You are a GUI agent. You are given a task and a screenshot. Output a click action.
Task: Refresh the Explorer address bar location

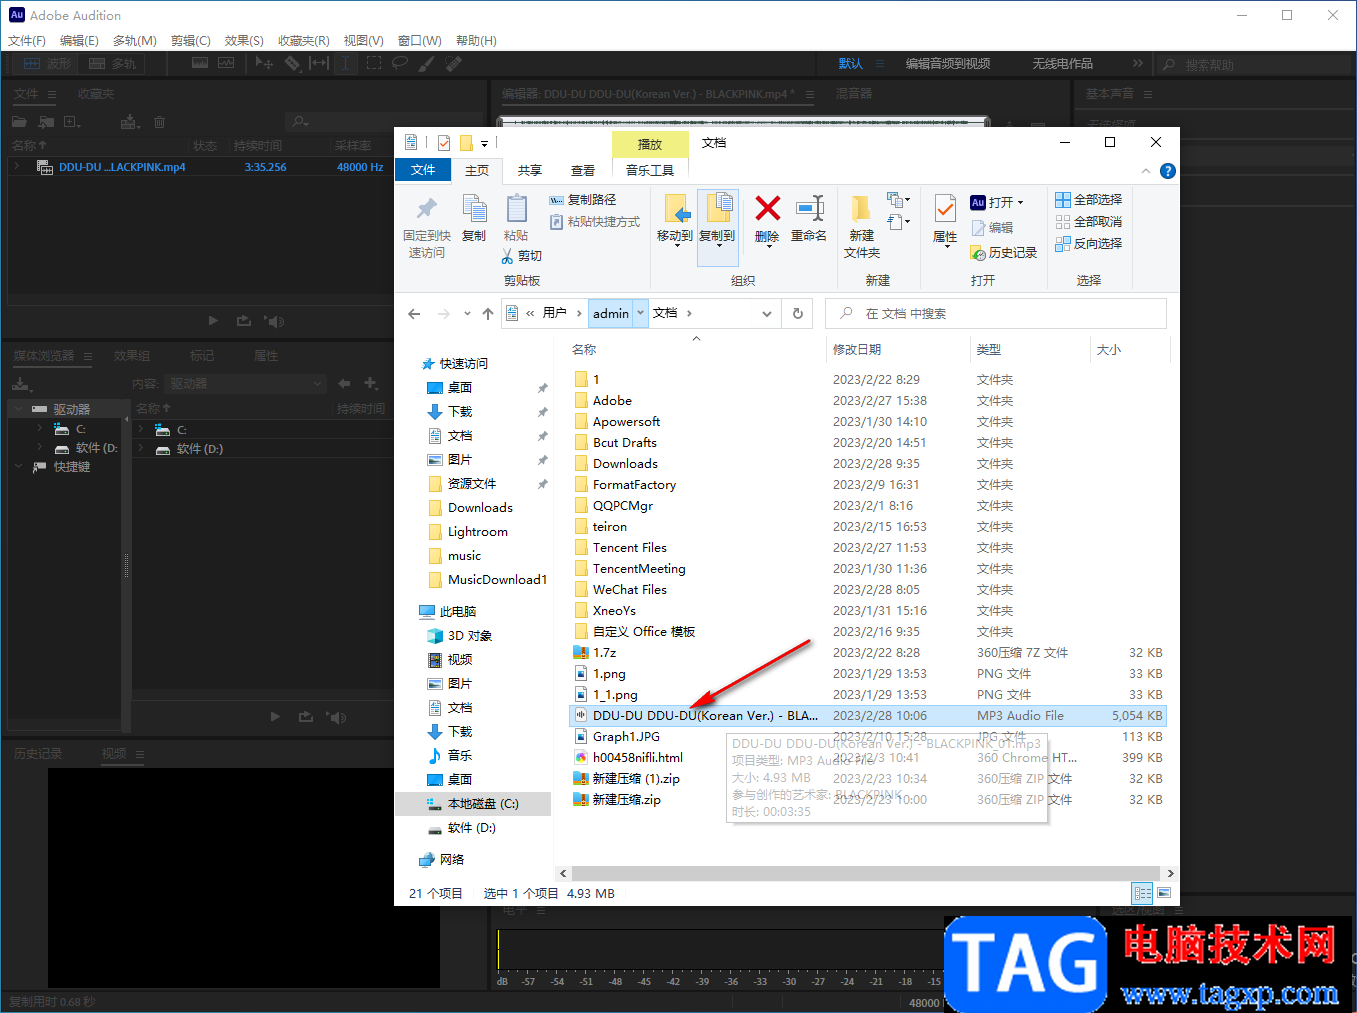click(798, 314)
